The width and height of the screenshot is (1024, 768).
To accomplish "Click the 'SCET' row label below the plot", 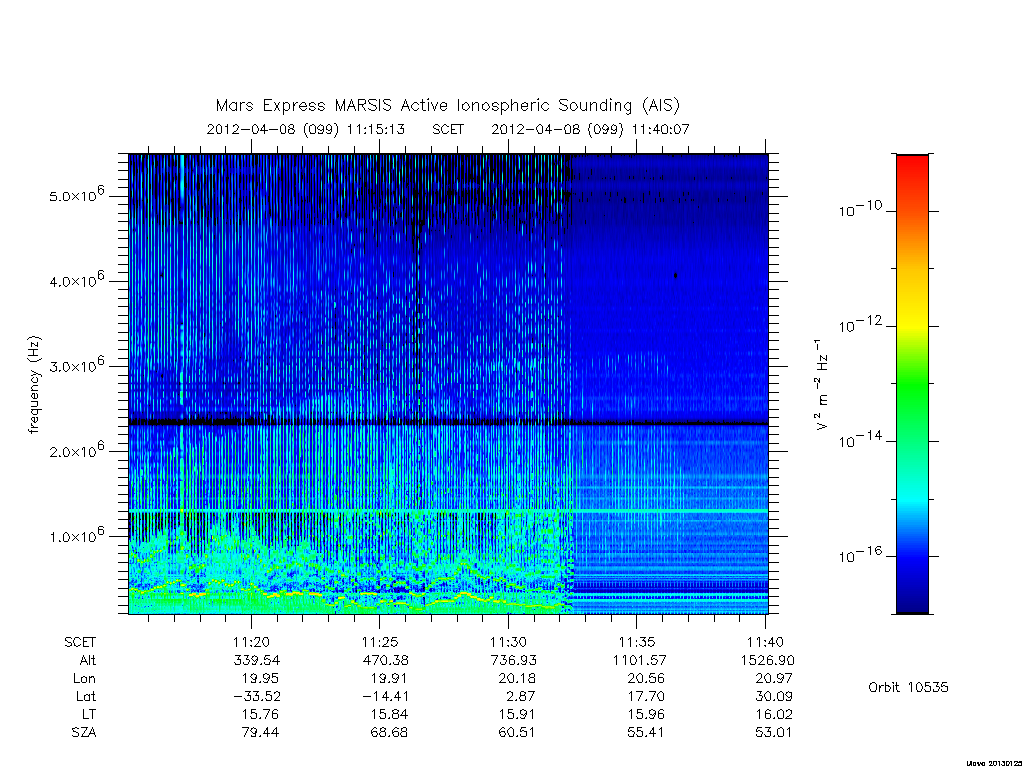I will coord(80,643).
